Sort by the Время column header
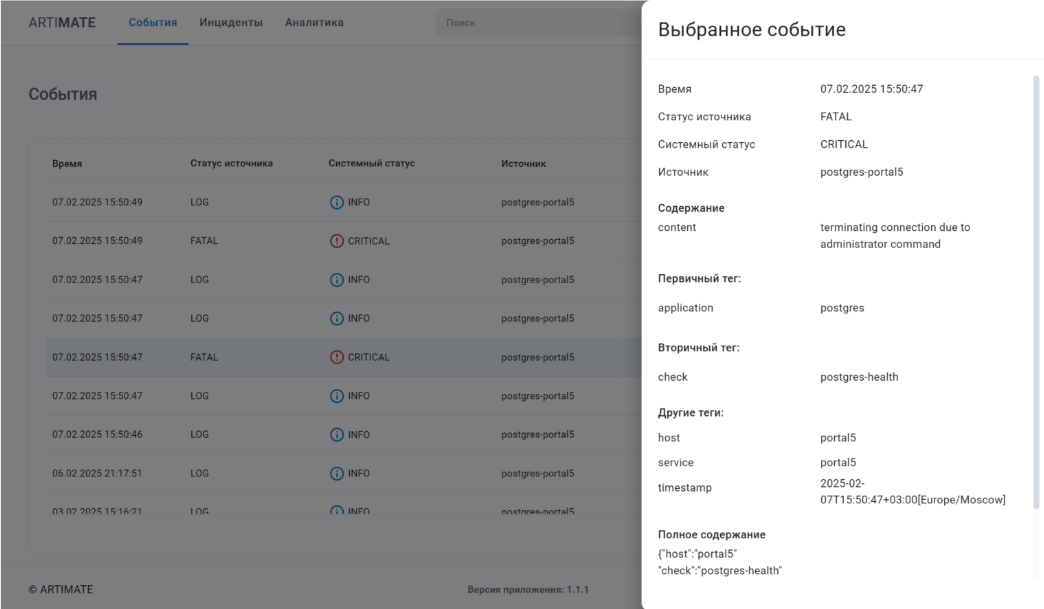The width and height of the screenshot is (1044, 609). click(x=67, y=164)
